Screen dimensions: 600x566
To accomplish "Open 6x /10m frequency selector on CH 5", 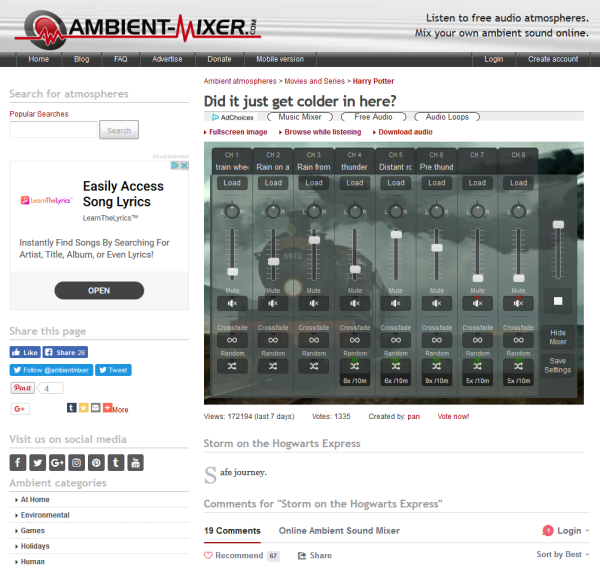I will tap(396, 381).
